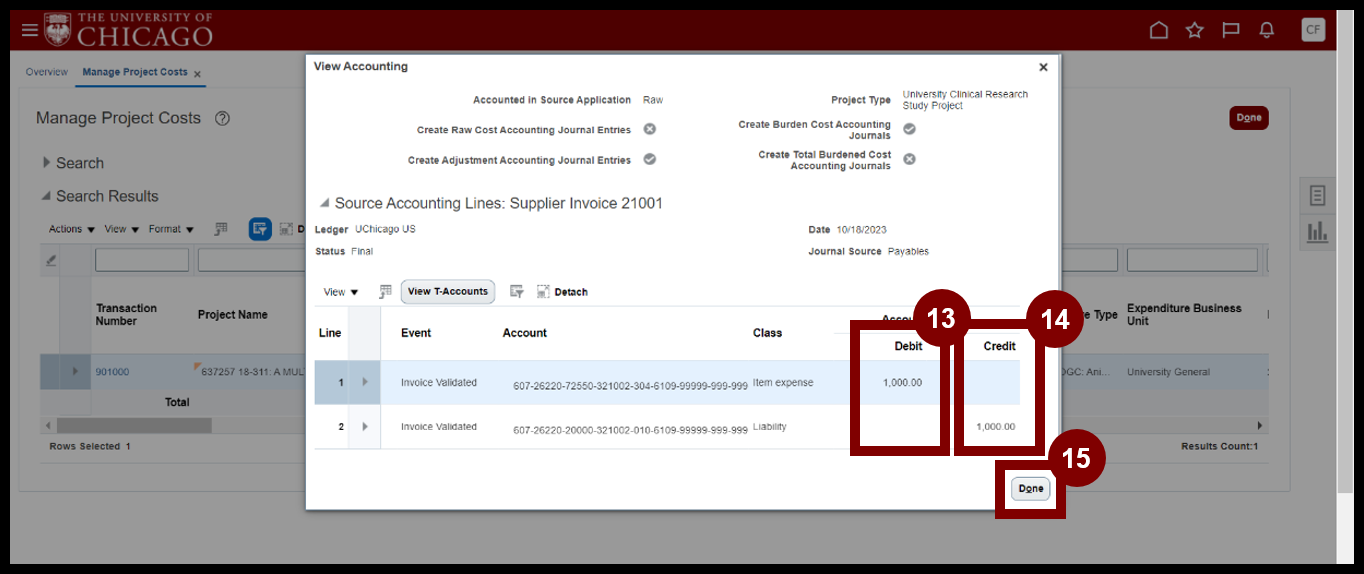Viewport: 1364px width, 574px height.
Task: Click the Done button on Manage Project Costs page
Action: point(1249,117)
